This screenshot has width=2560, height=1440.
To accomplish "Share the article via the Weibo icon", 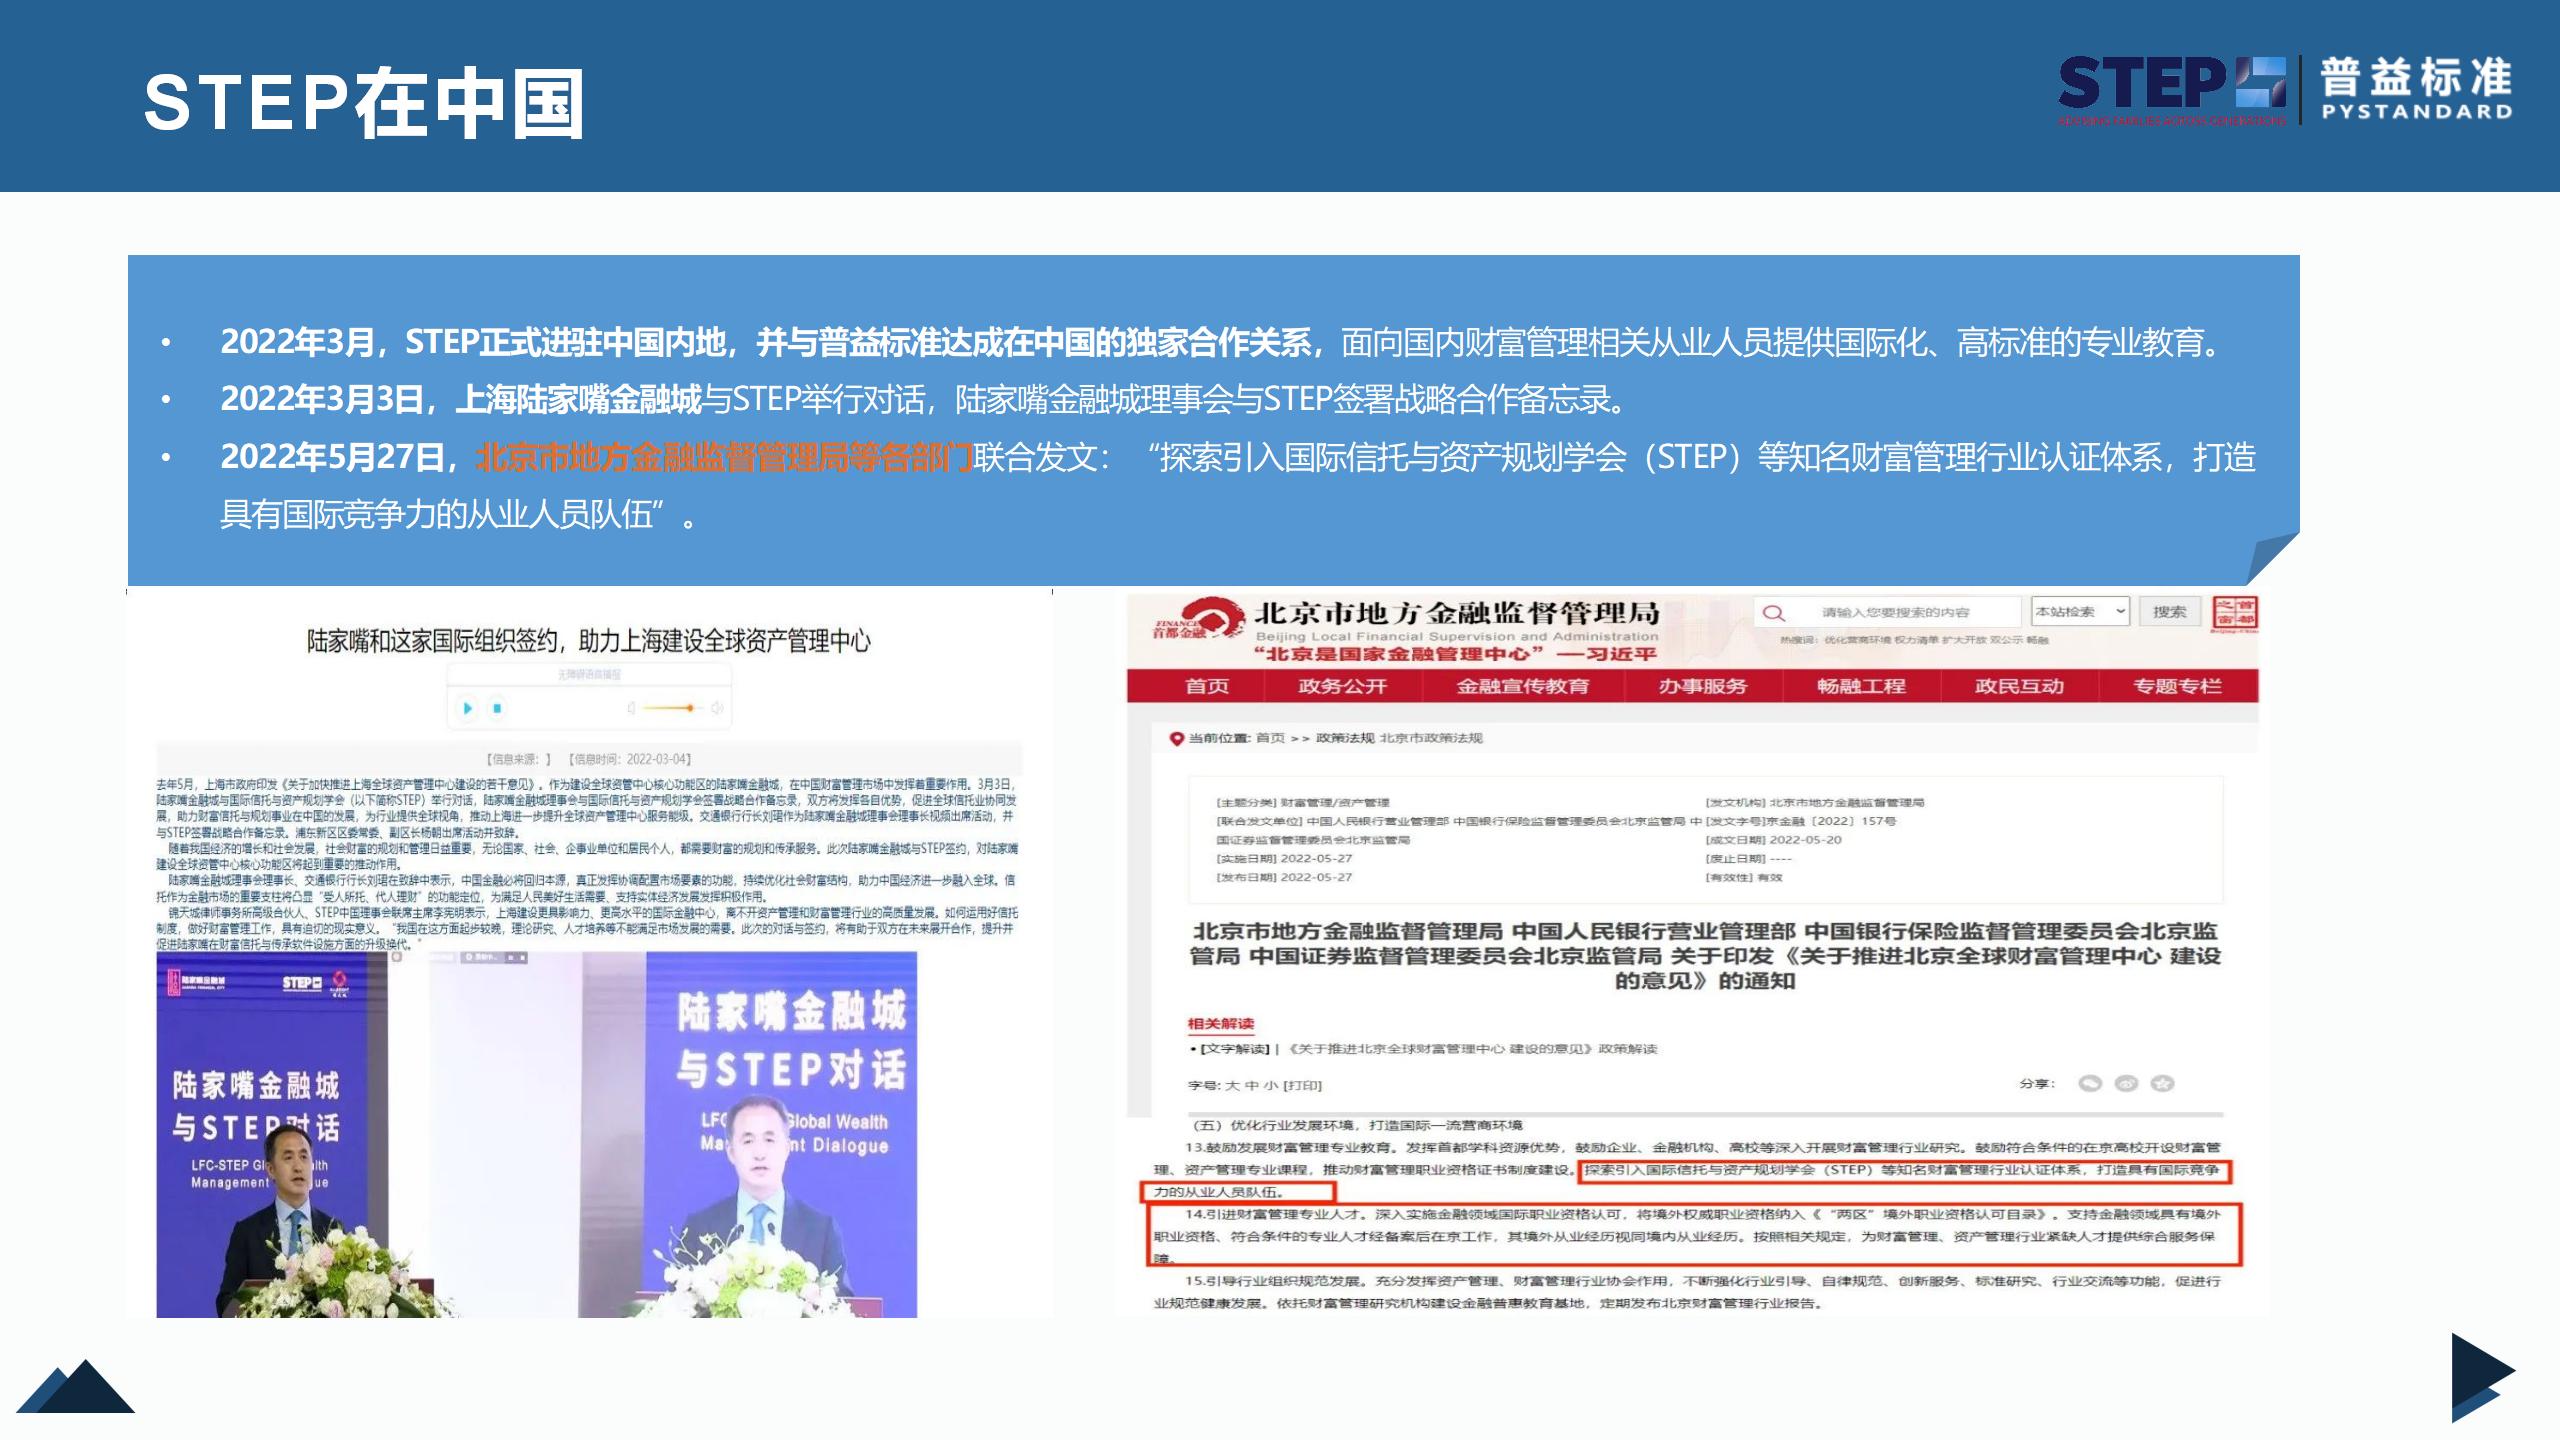I will (x=2127, y=1085).
